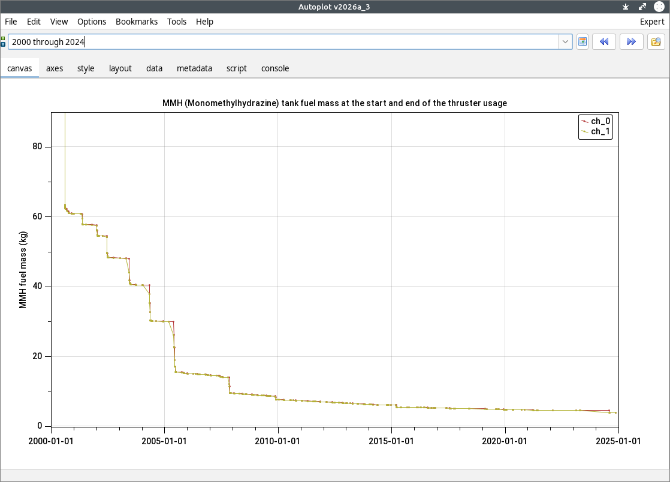Switch to the axes tab
The image size is (670, 482).
[x=55, y=68]
